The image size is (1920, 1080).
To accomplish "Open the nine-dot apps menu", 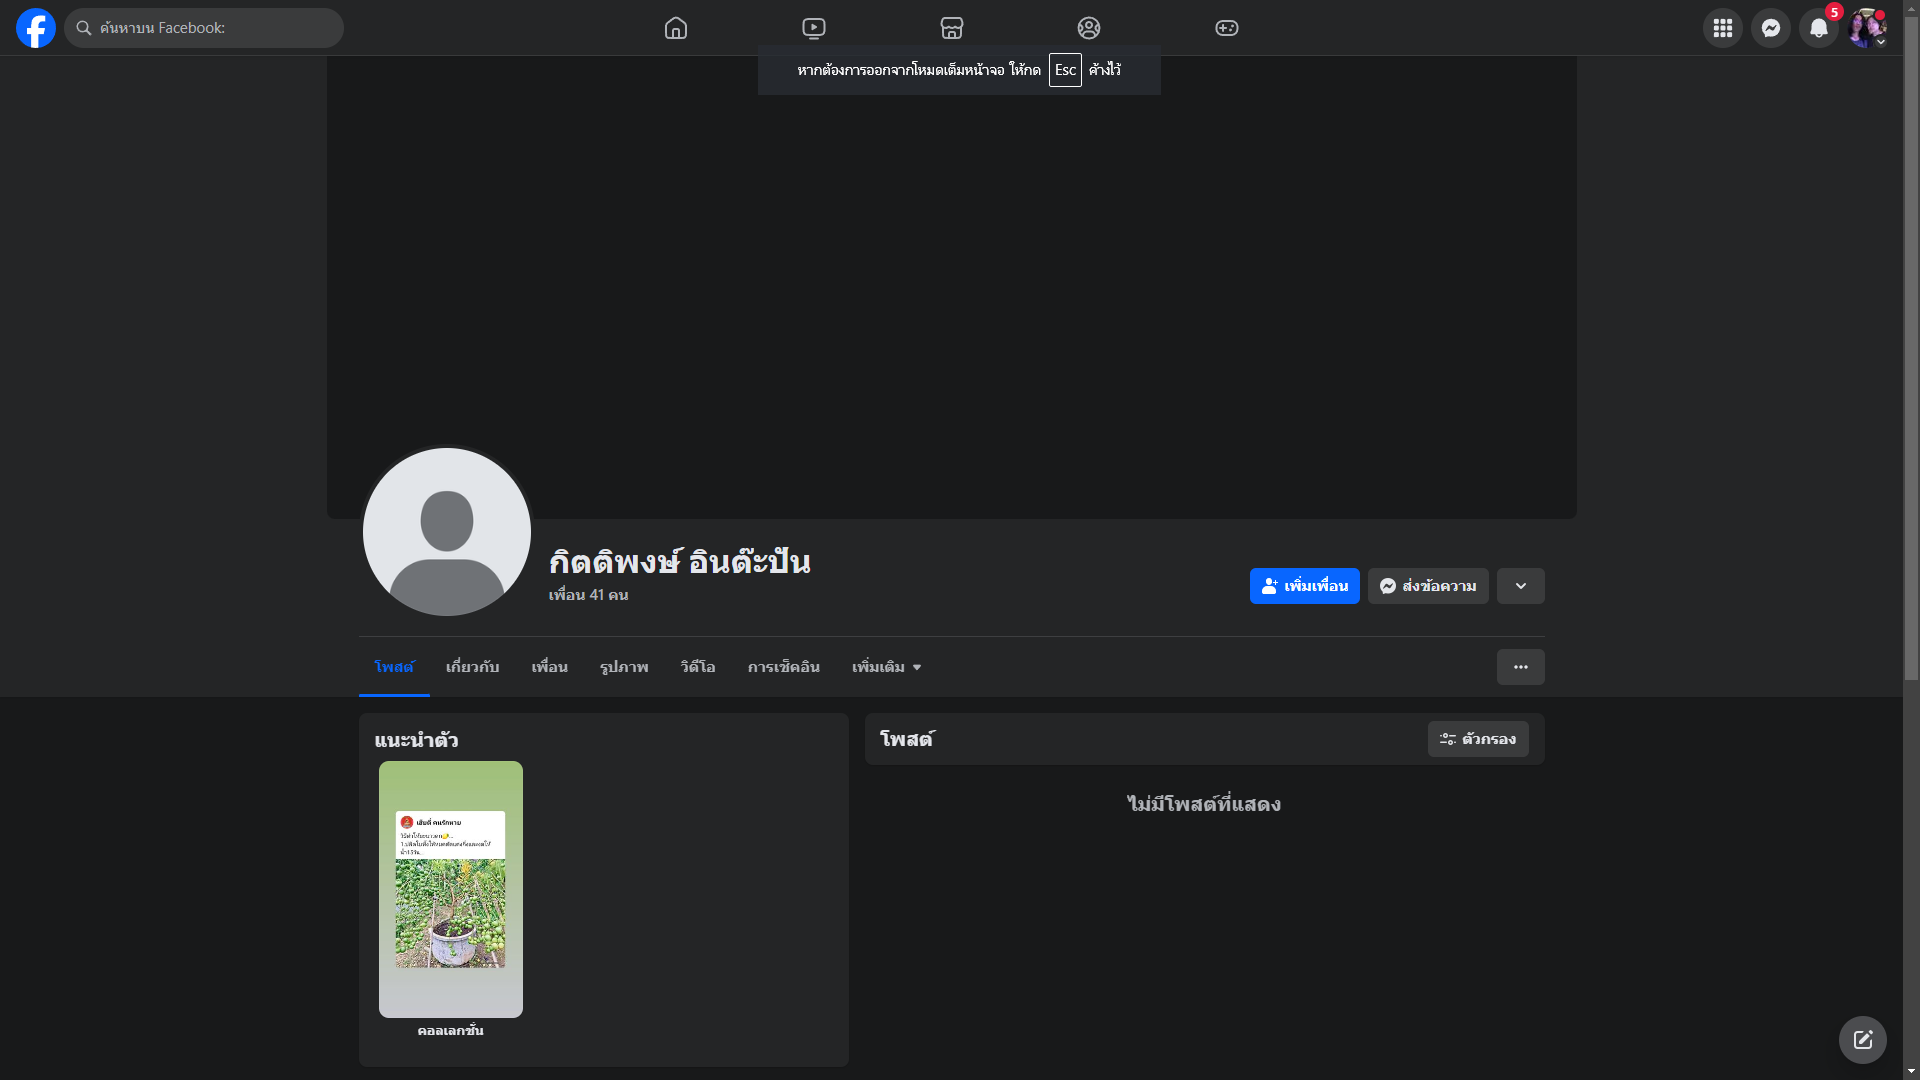I will pos(1723,28).
